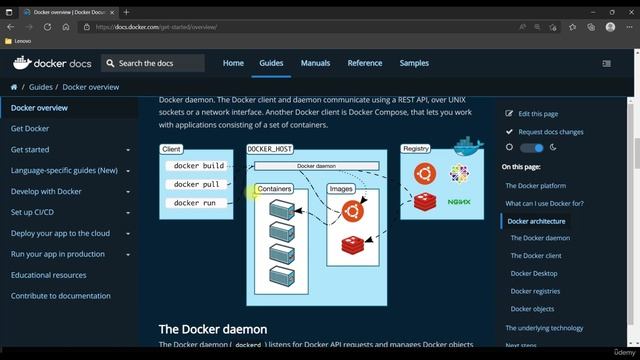Viewport: 640px width, 360px height.
Task: Open Docker overview breadcrumb link
Action: [91, 87]
